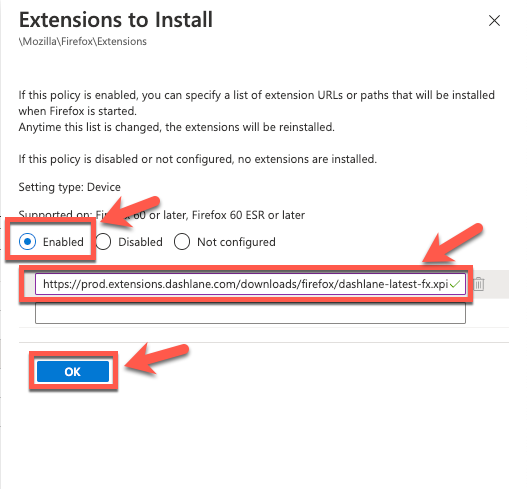Select the Enabled radio button
527x489 pixels.
point(27,242)
